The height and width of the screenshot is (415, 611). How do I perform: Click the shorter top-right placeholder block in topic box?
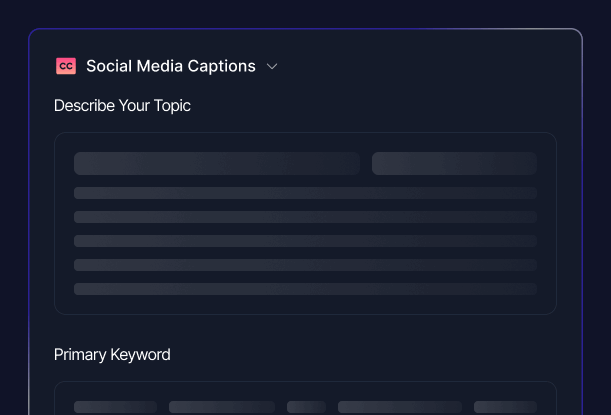tap(454, 163)
